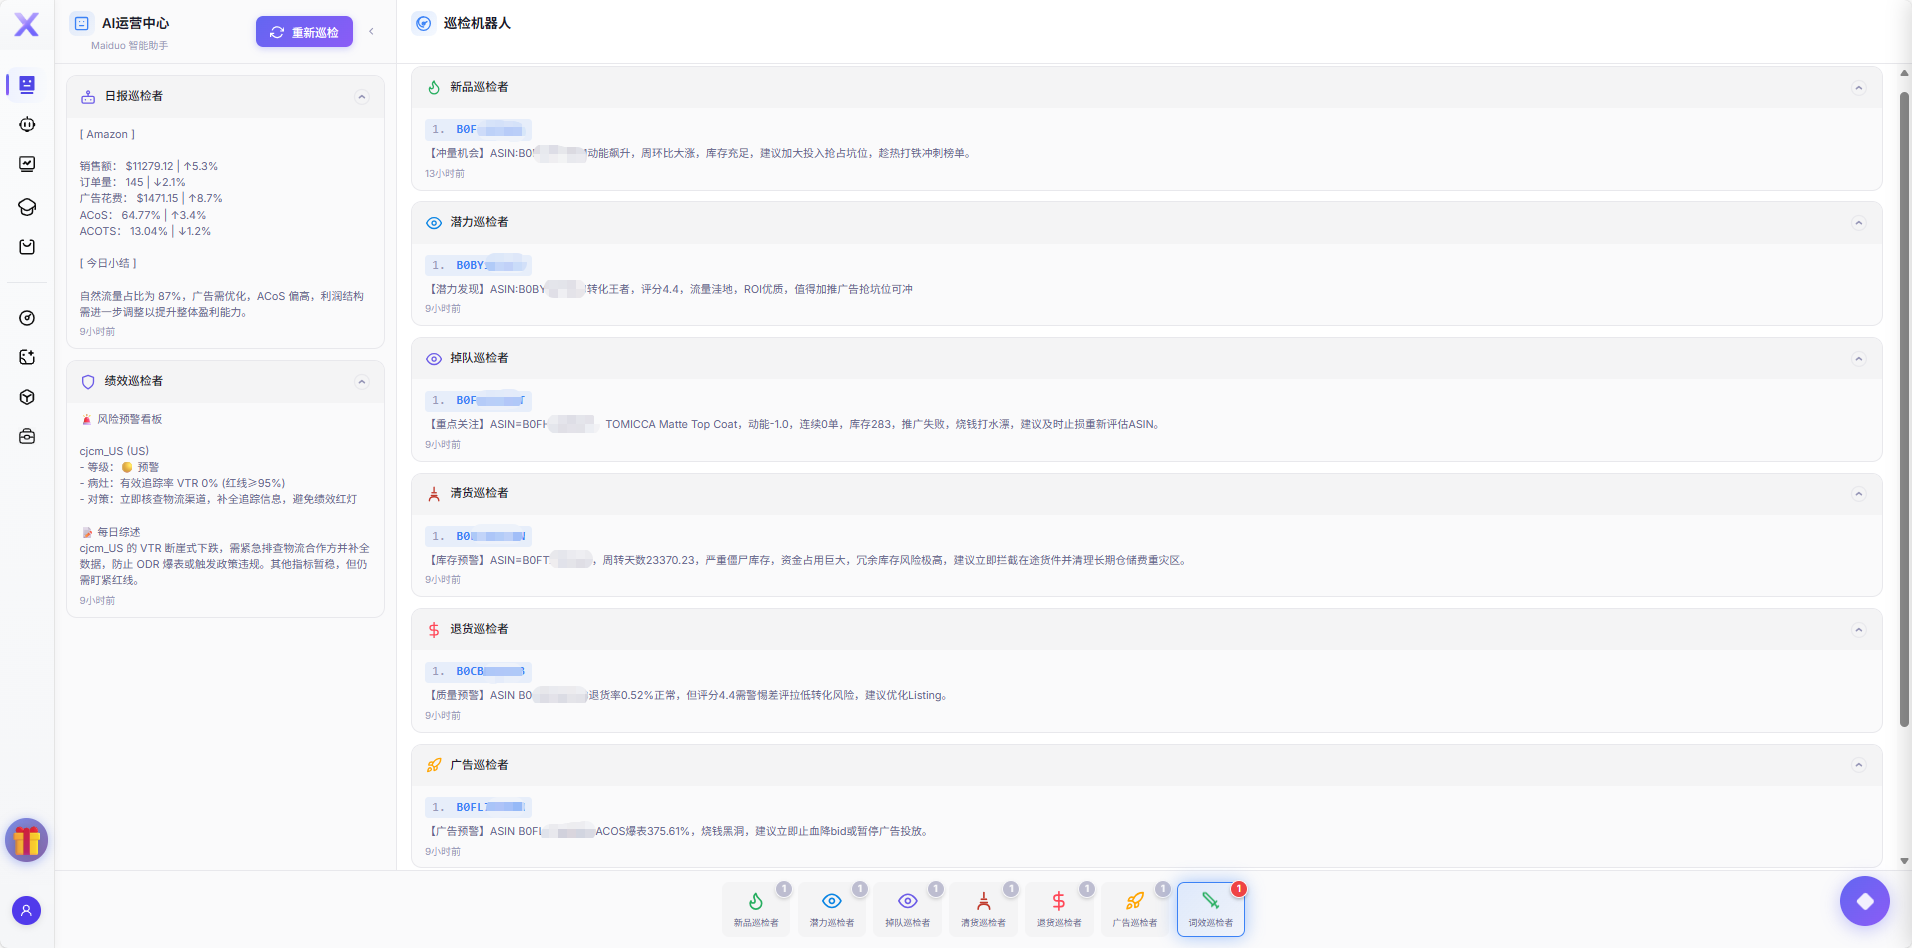Click the gift box icon

click(x=27, y=840)
